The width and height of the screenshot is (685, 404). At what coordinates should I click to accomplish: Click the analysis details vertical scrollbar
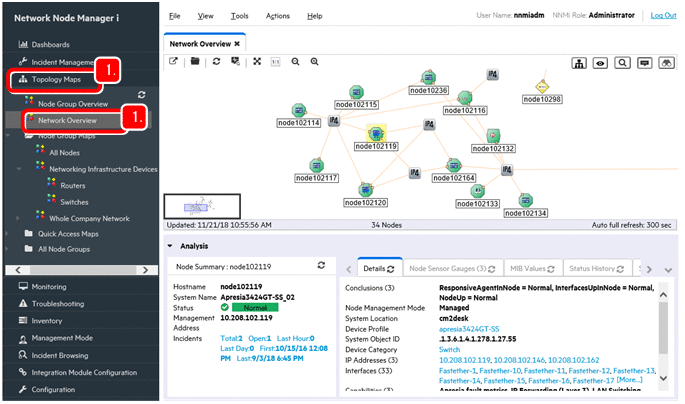pyautogui.click(x=661, y=330)
